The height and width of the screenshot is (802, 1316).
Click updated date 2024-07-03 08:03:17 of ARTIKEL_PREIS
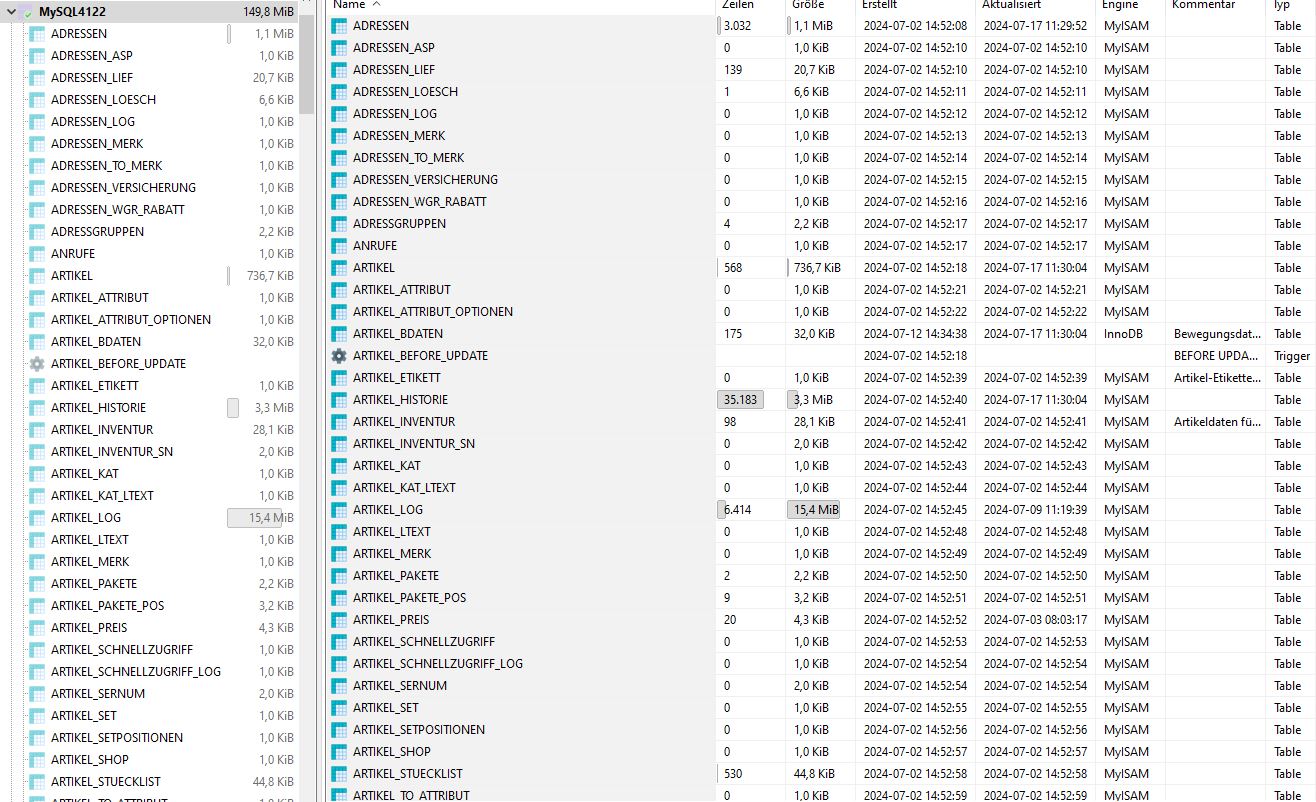[1035, 620]
